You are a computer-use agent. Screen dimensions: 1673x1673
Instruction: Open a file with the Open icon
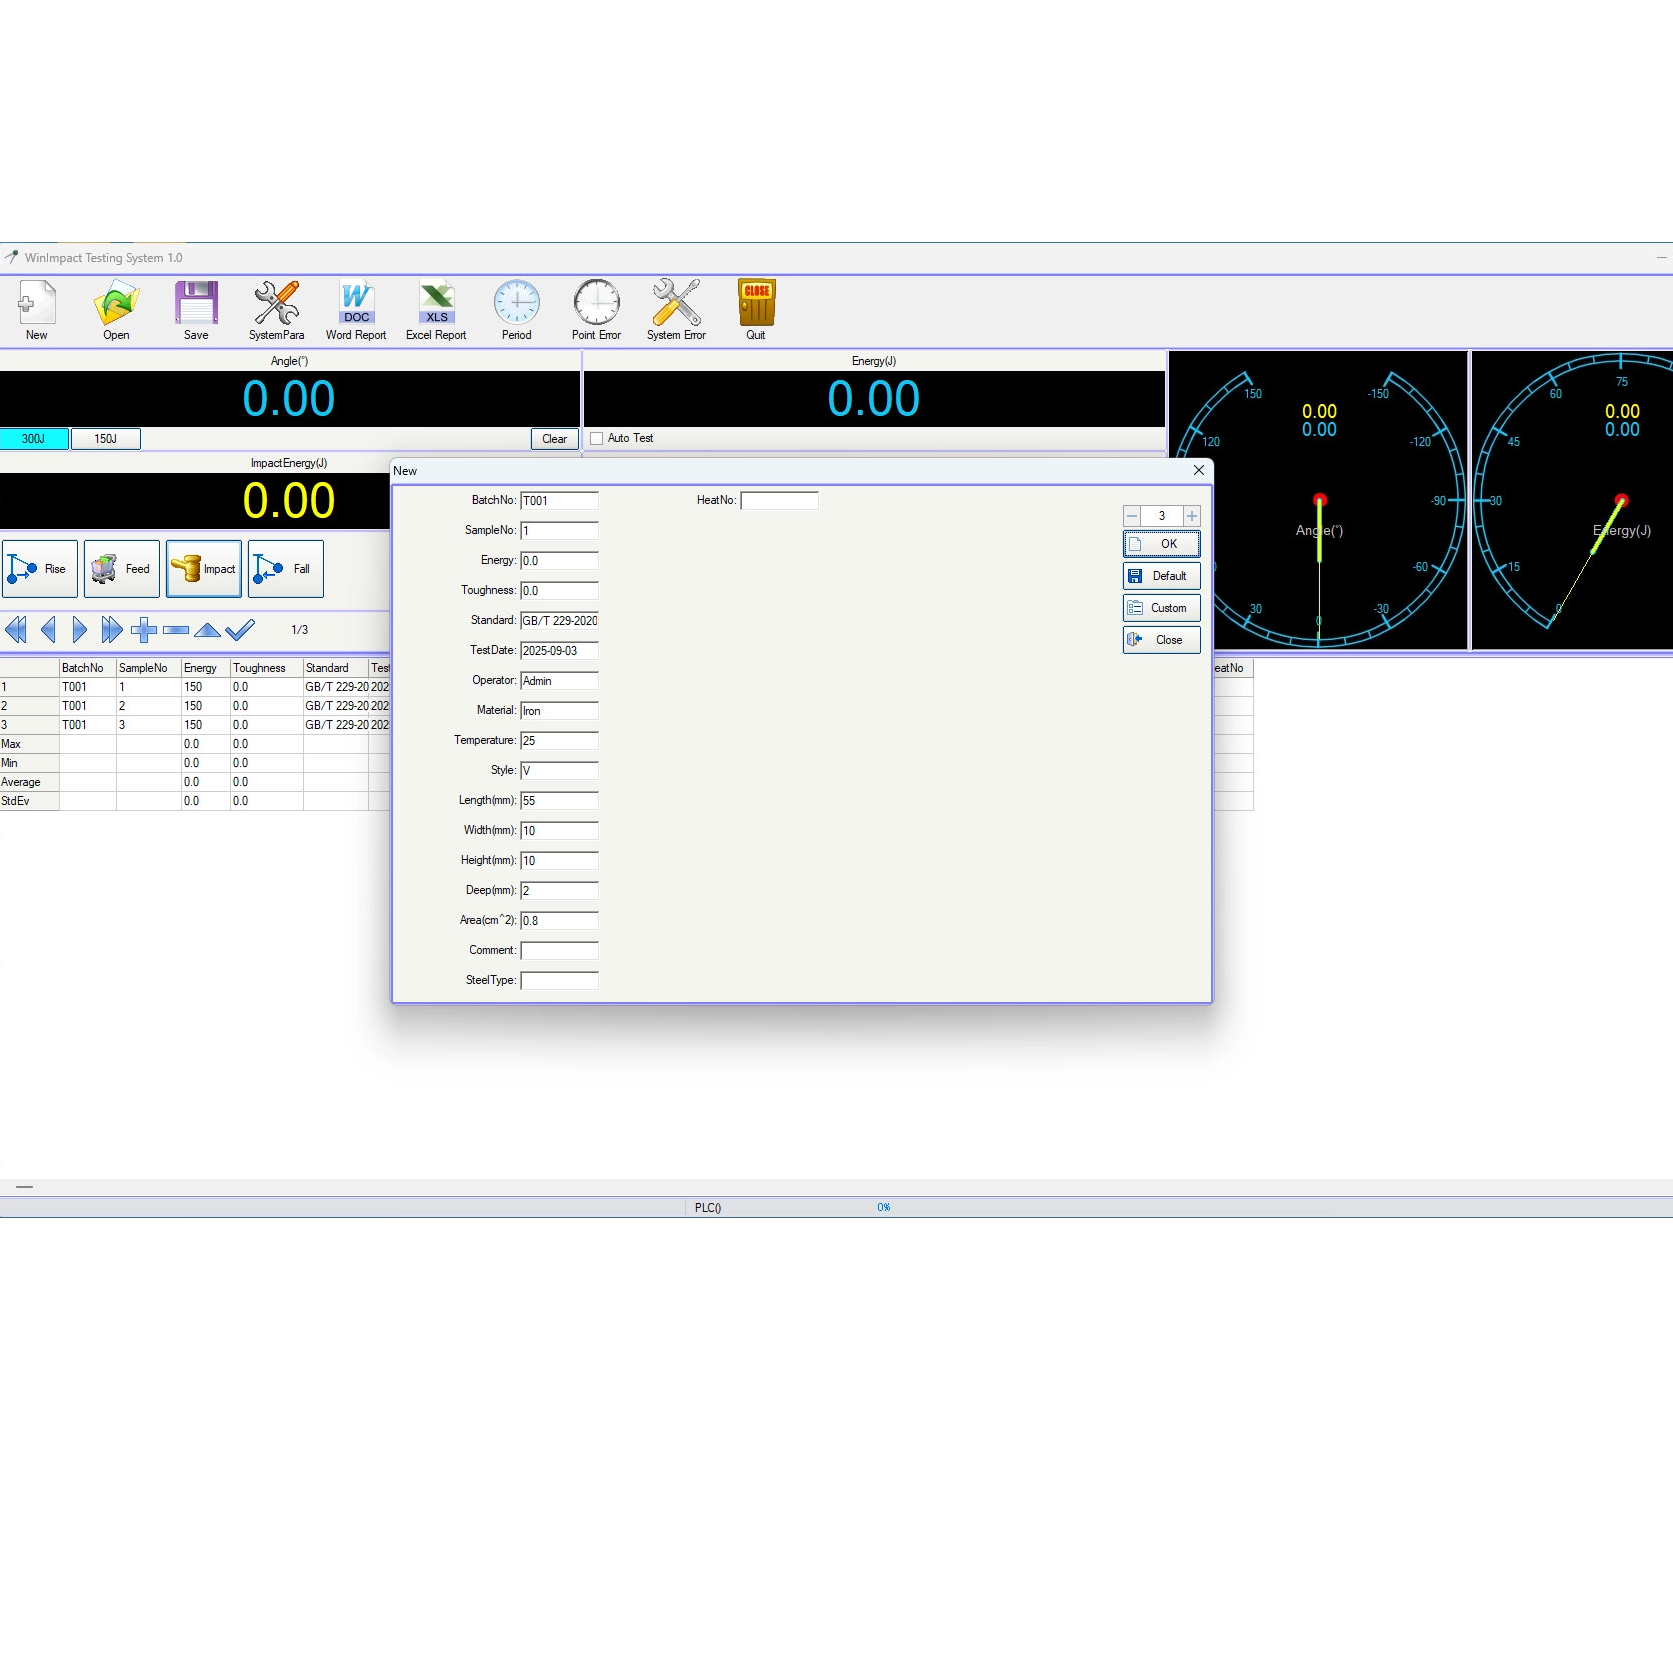coord(116,310)
